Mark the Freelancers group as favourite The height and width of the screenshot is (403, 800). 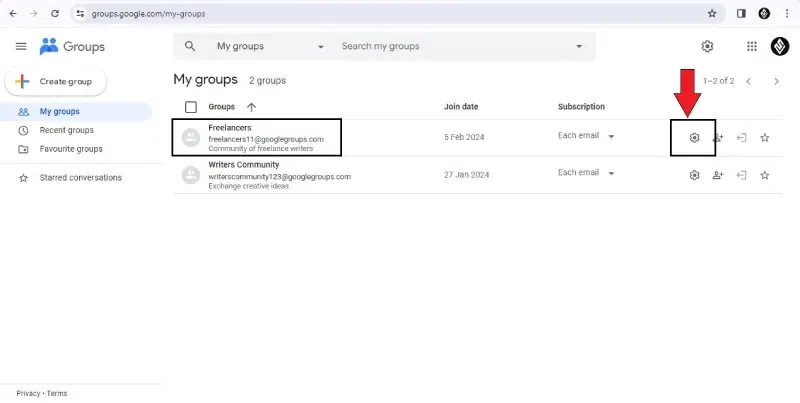coord(765,138)
